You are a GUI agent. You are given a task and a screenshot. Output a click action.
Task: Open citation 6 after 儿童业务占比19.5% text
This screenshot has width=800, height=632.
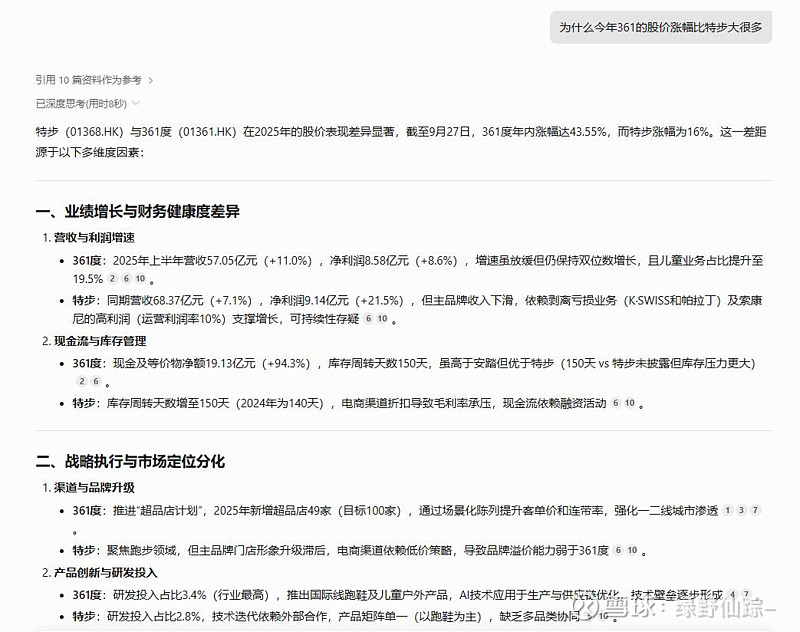(127, 279)
